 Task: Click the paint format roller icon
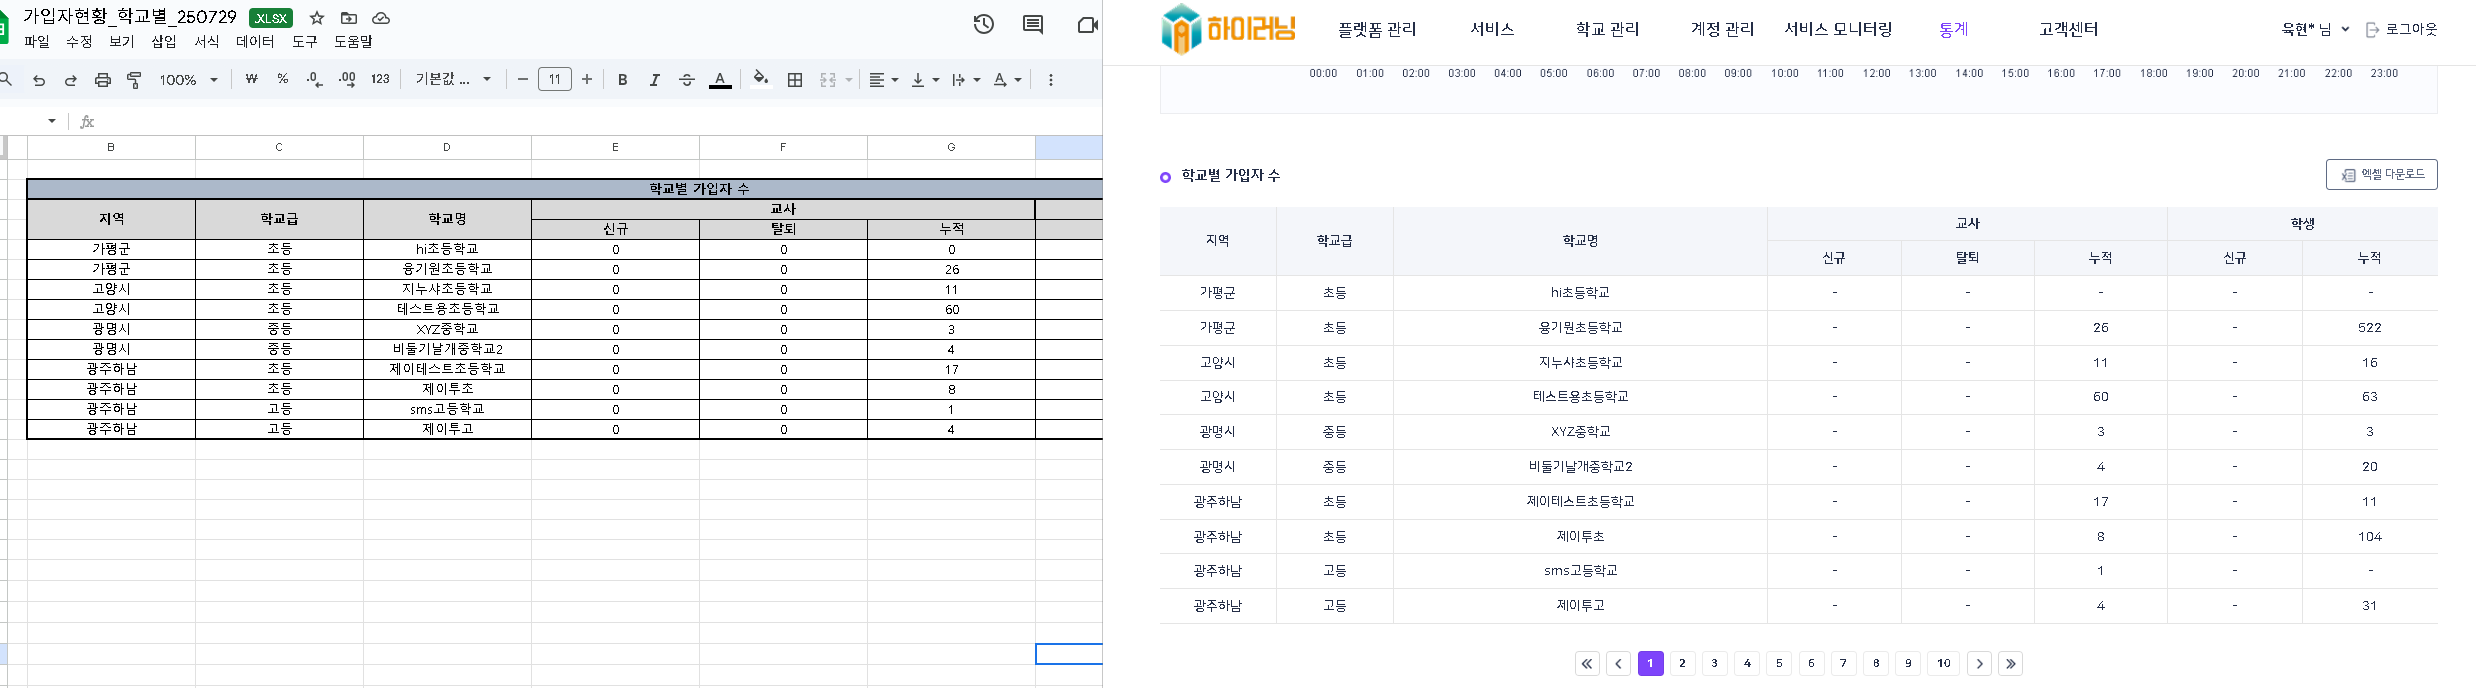(134, 80)
